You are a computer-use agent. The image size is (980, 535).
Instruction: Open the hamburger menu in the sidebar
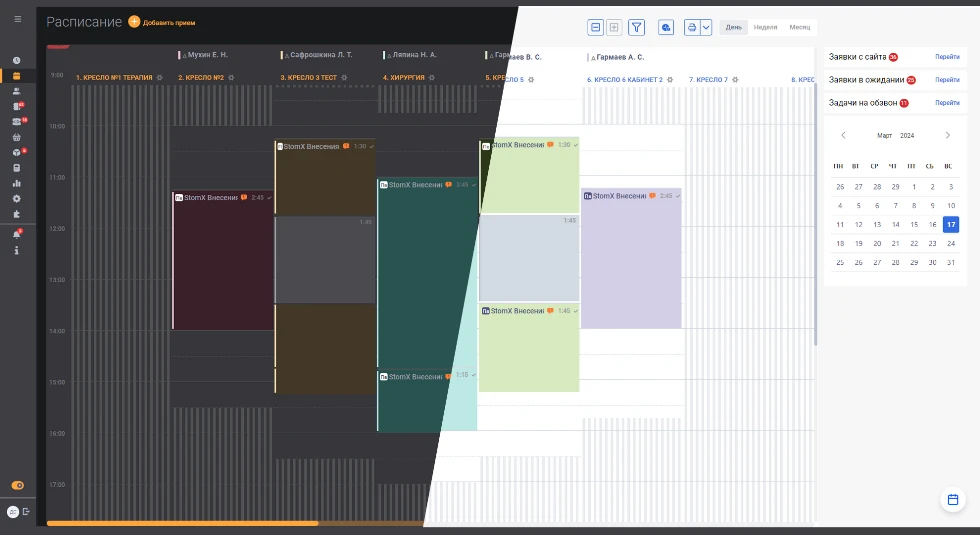click(17, 19)
